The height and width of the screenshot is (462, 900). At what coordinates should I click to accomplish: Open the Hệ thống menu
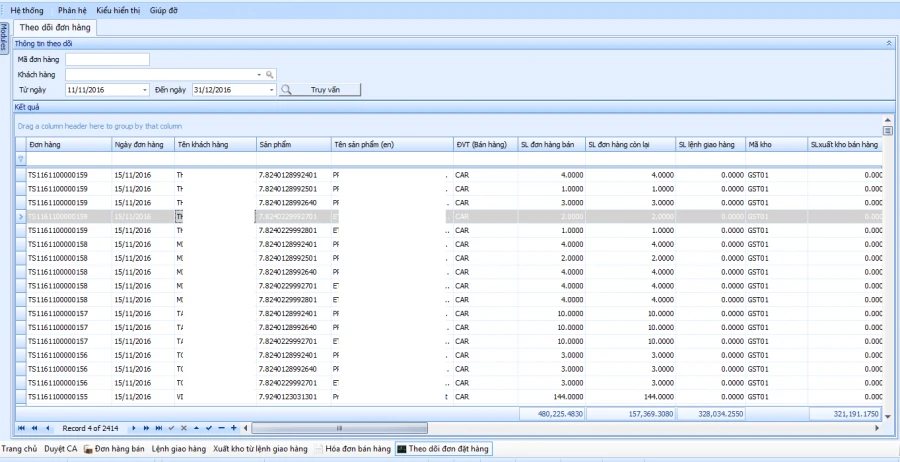click(26, 10)
